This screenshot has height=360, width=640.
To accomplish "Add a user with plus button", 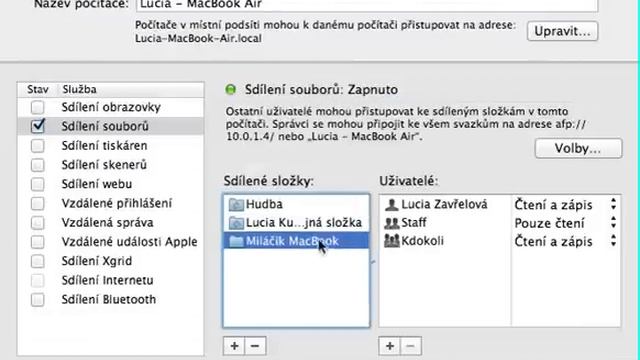I will (390, 346).
